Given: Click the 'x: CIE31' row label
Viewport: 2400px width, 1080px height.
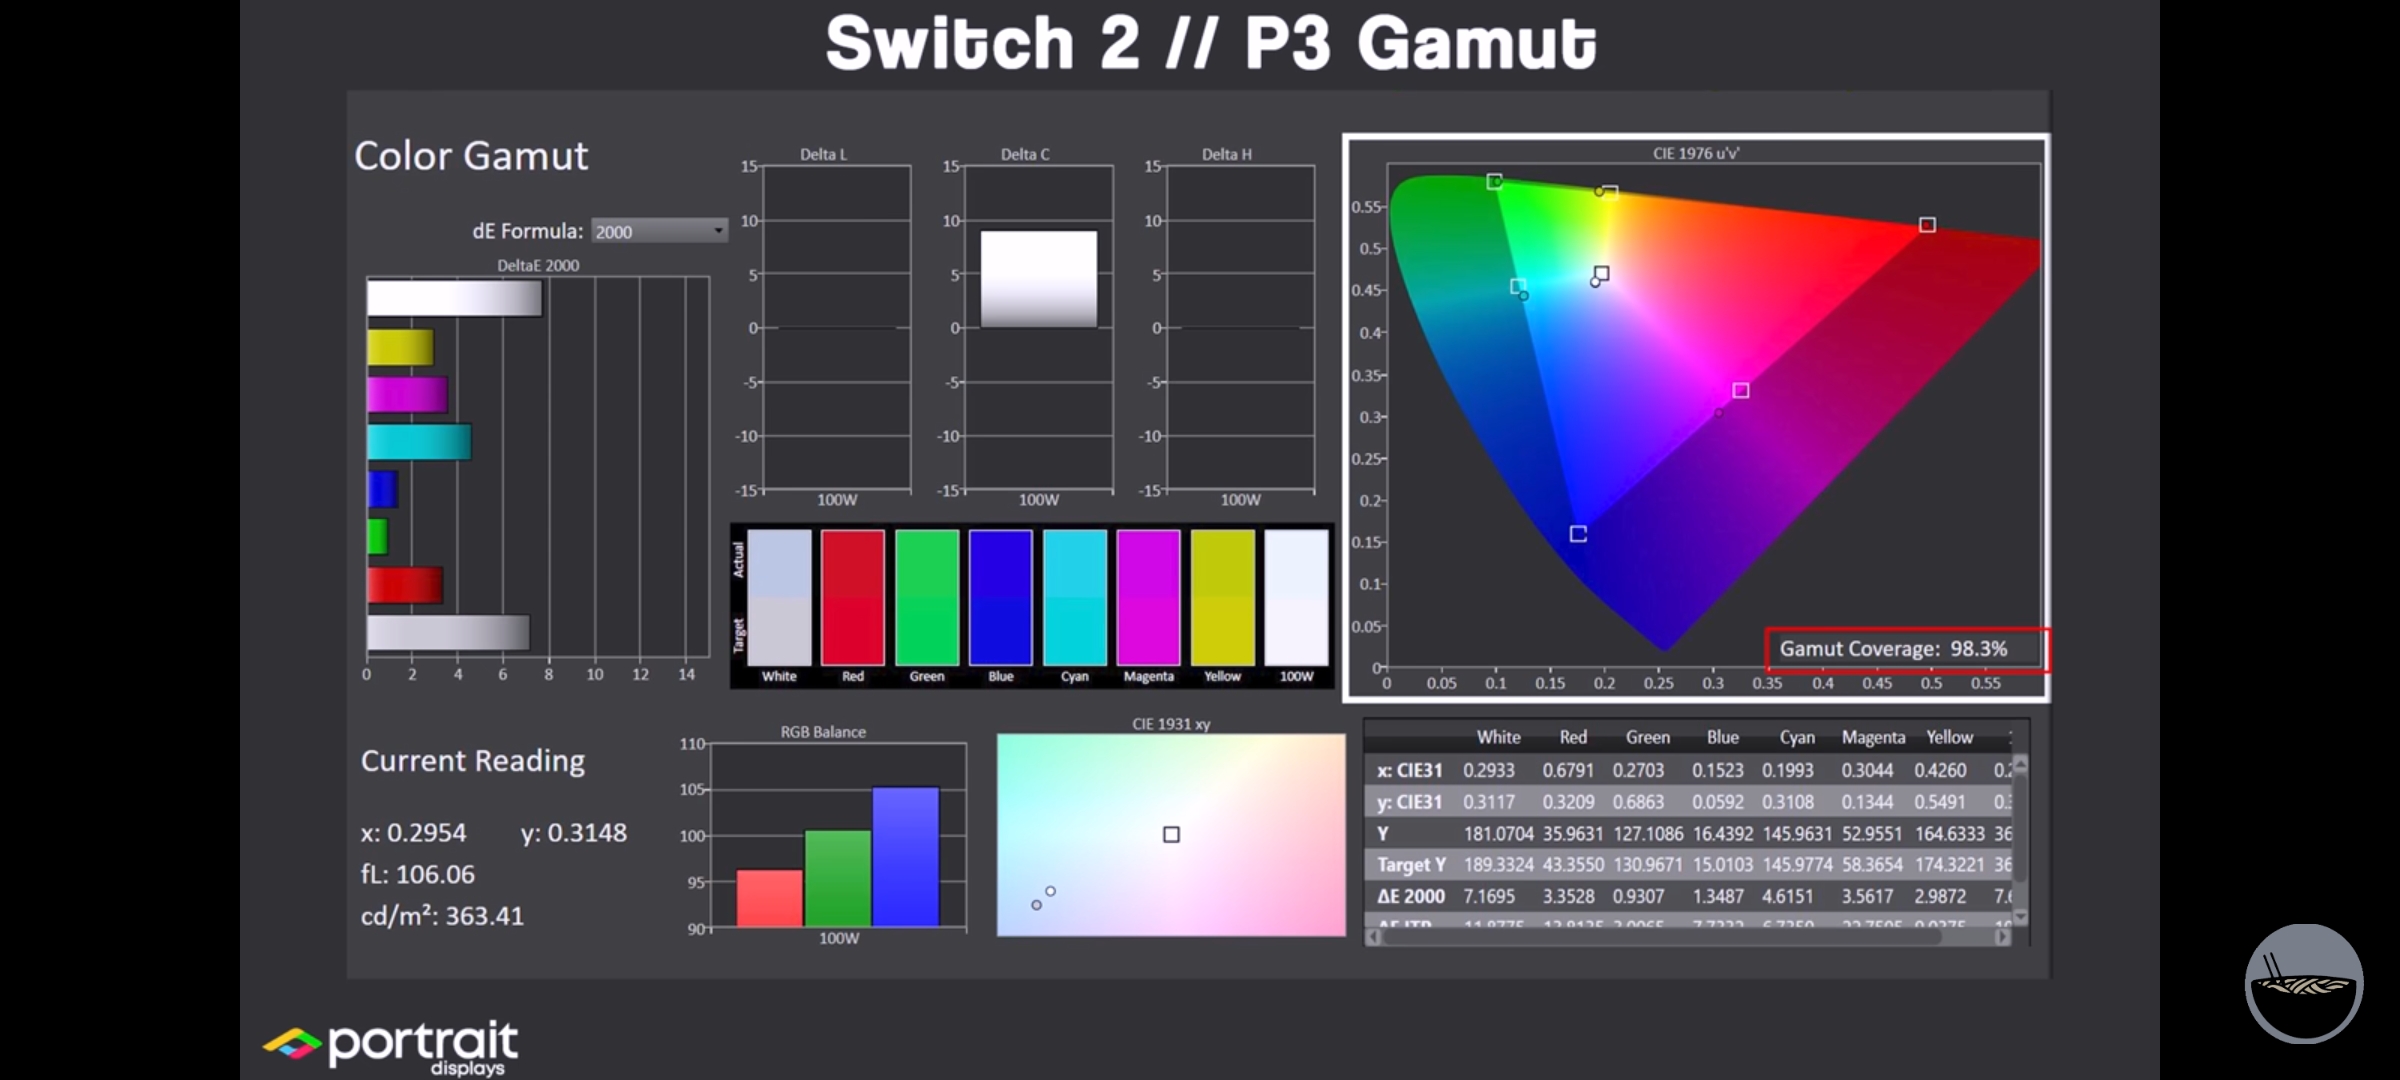Looking at the screenshot, I should click(x=1409, y=770).
